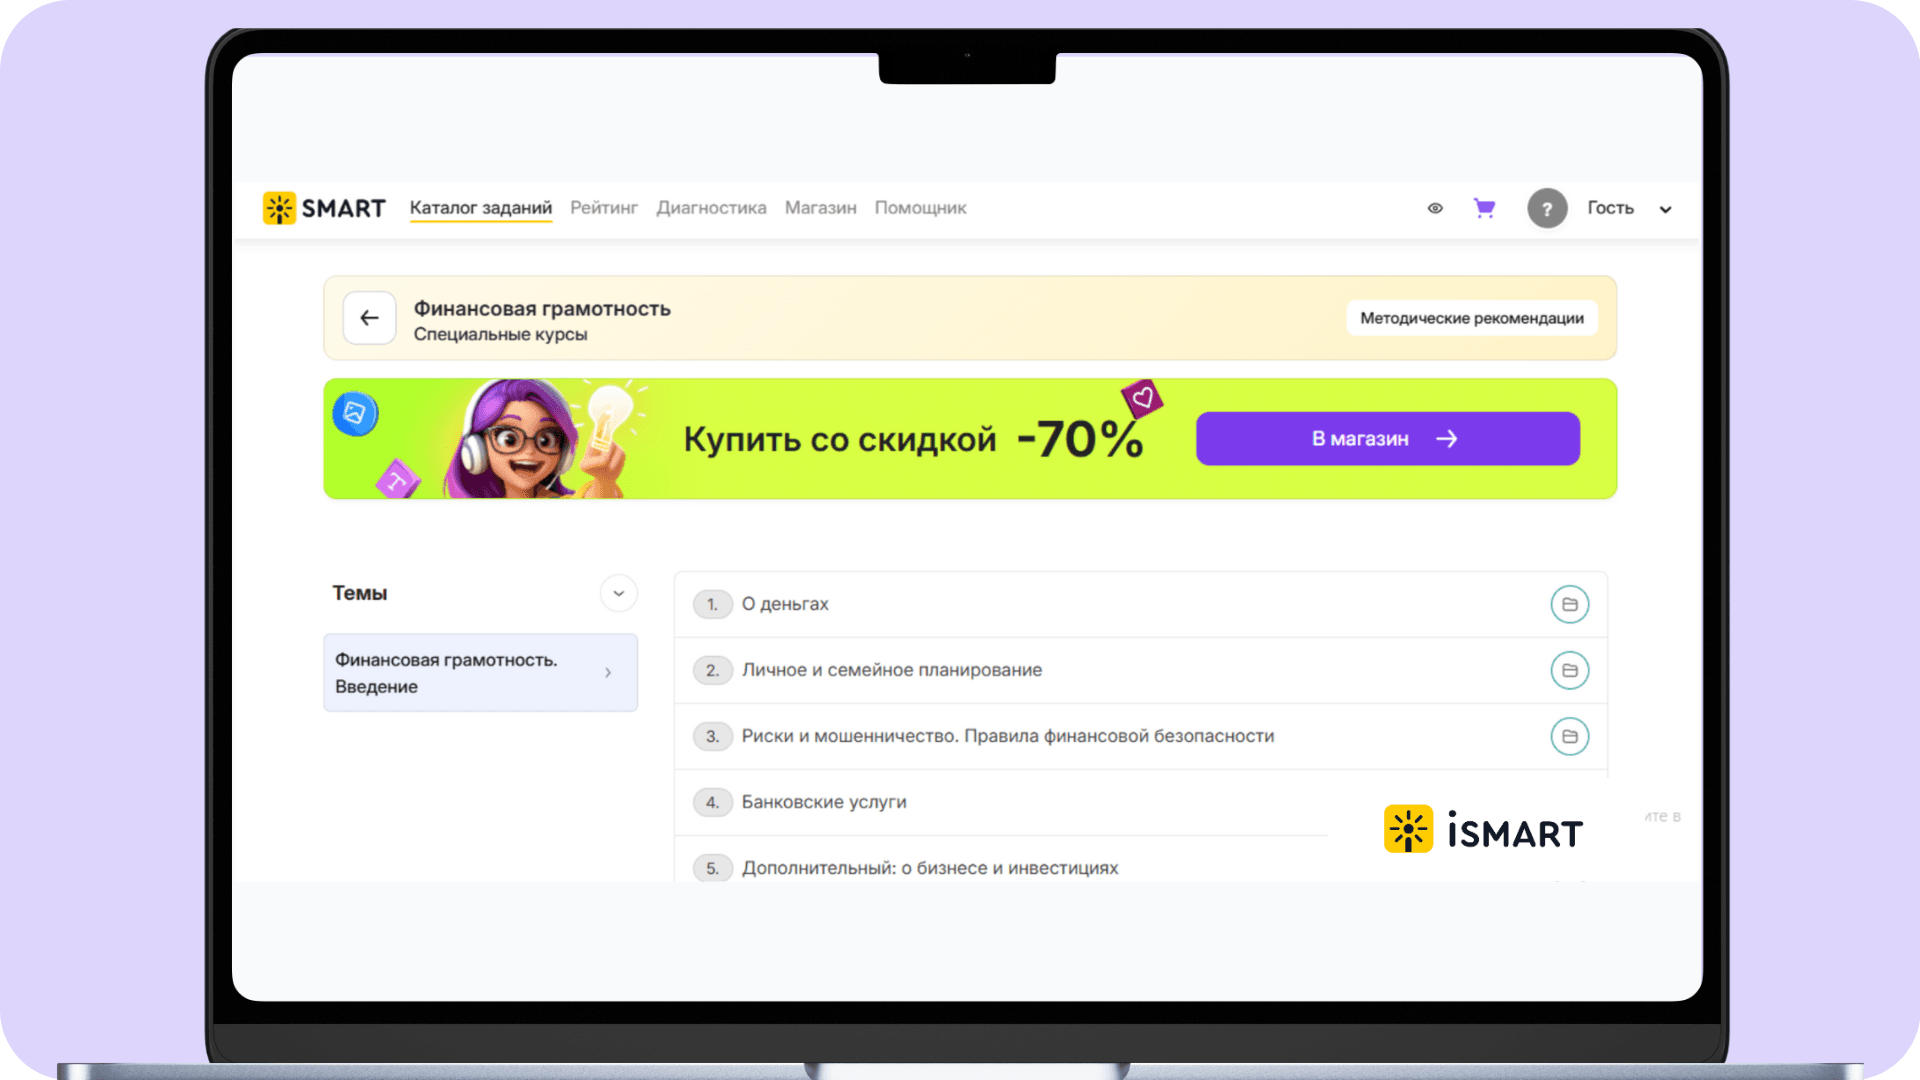Click the В магазин button
Image resolution: width=1920 pixels, height=1080 pixels.
pyautogui.click(x=1387, y=439)
